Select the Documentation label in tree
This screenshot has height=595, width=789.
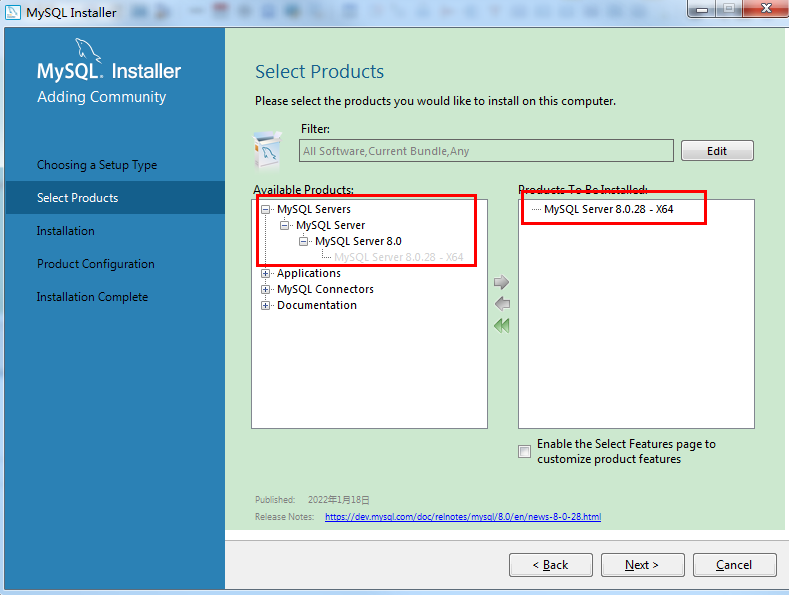point(317,306)
